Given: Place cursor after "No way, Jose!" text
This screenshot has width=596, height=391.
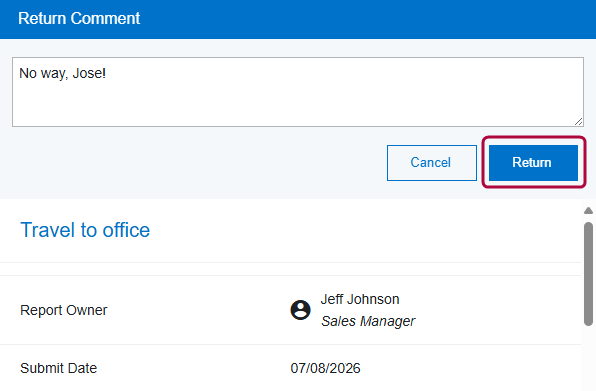Looking at the screenshot, I should (106, 73).
